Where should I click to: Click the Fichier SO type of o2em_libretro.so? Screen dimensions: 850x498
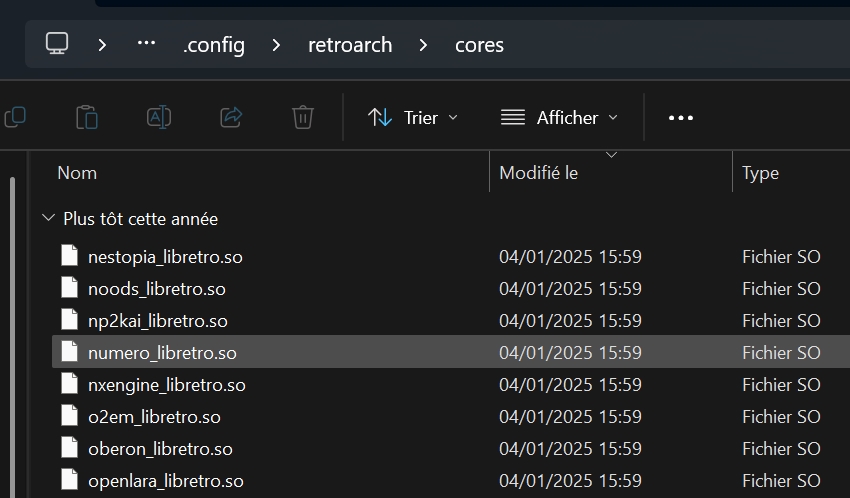point(781,416)
